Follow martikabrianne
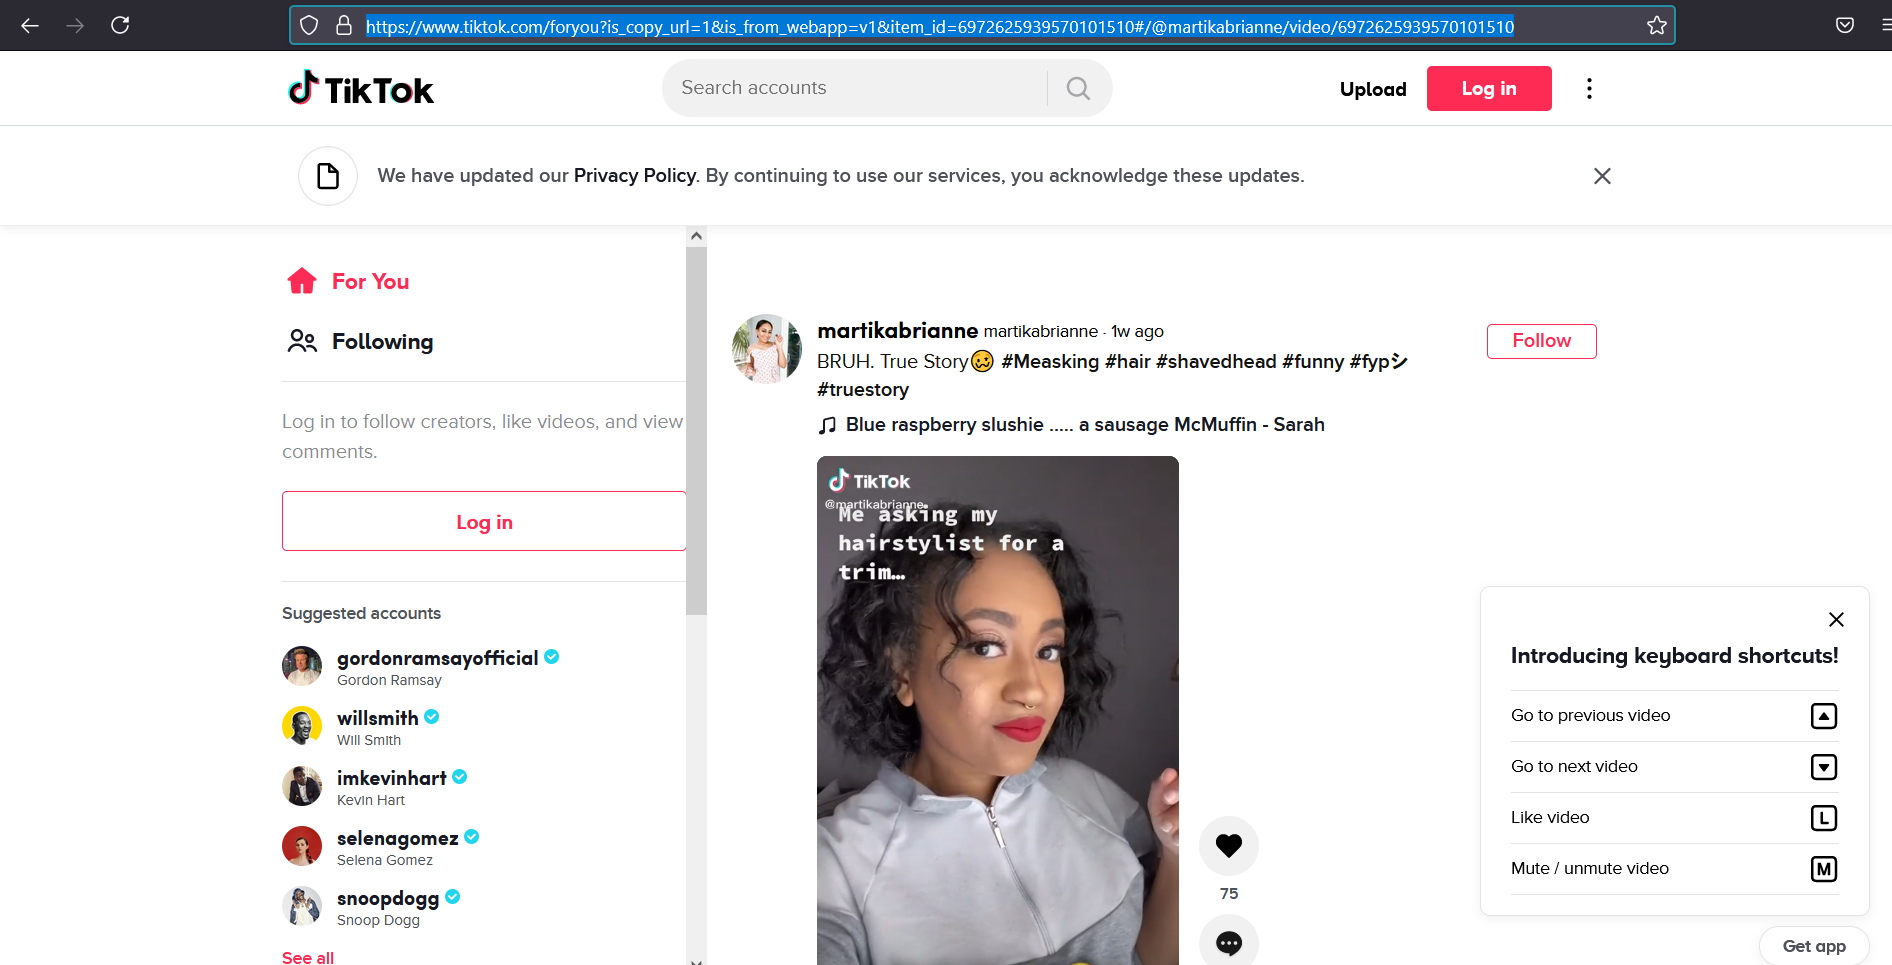The width and height of the screenshot is (1892, 965). click(1541, 341)
